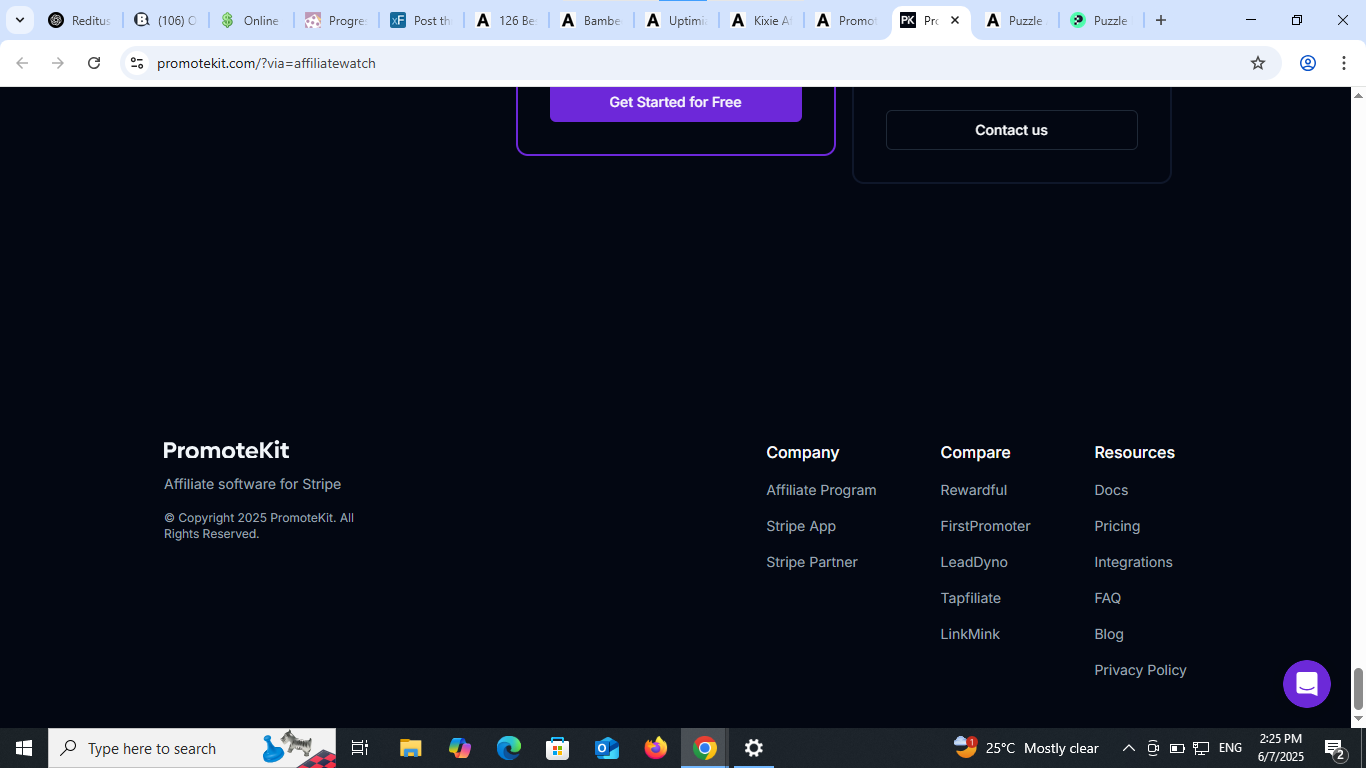The image size is (1366, 768).
Task: Open the Rewardful comparison link
Action: (x=973, y=490)
